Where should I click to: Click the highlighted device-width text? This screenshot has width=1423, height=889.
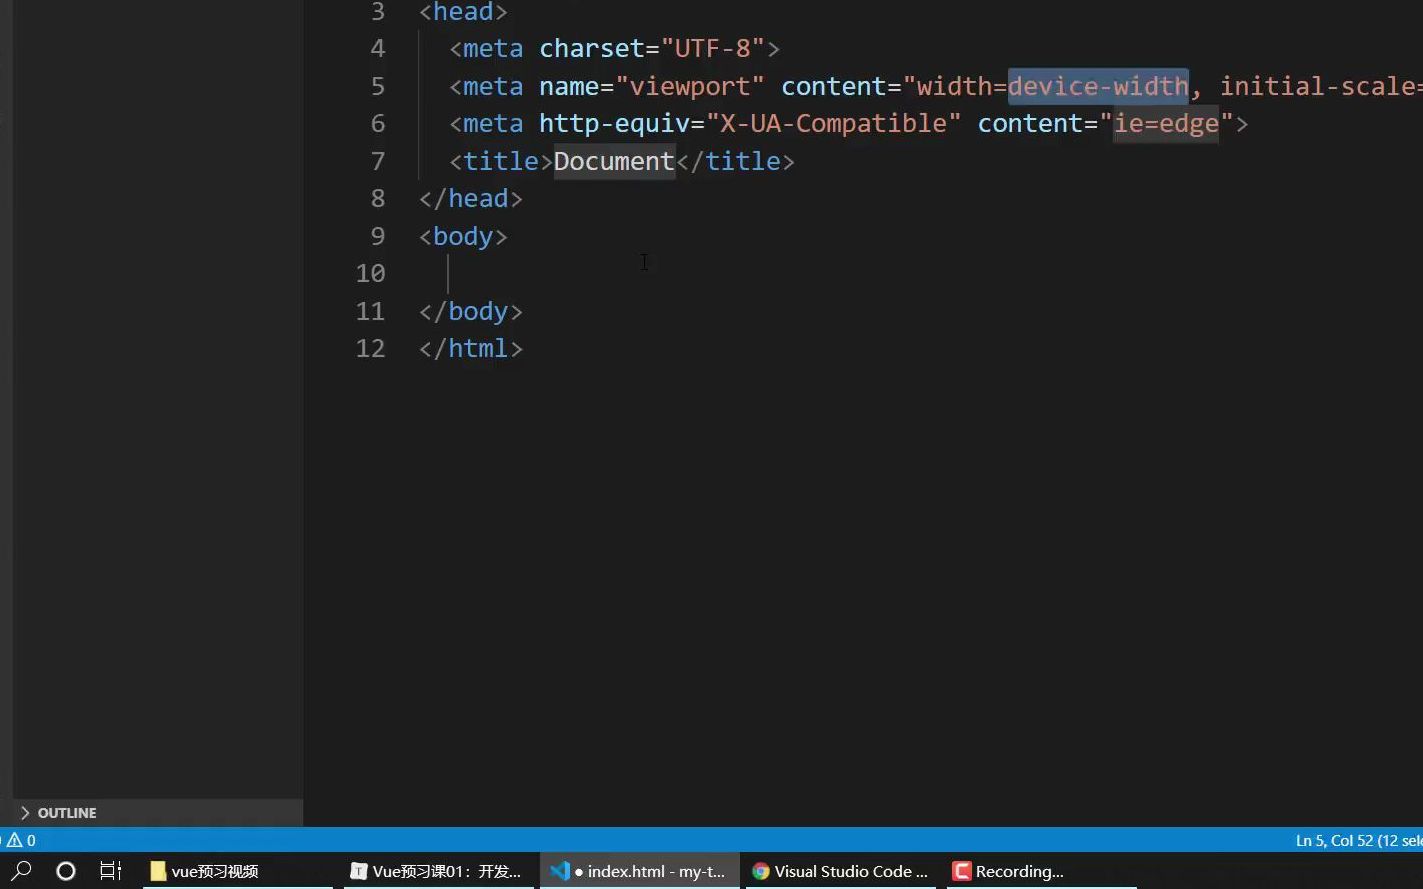tap(1097, 86)
